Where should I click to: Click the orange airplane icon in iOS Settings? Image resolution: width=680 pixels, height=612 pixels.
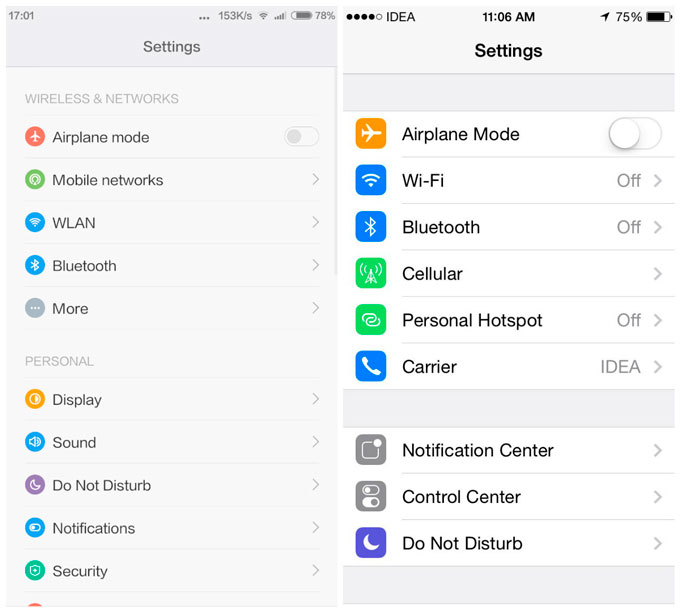(370, 134)
